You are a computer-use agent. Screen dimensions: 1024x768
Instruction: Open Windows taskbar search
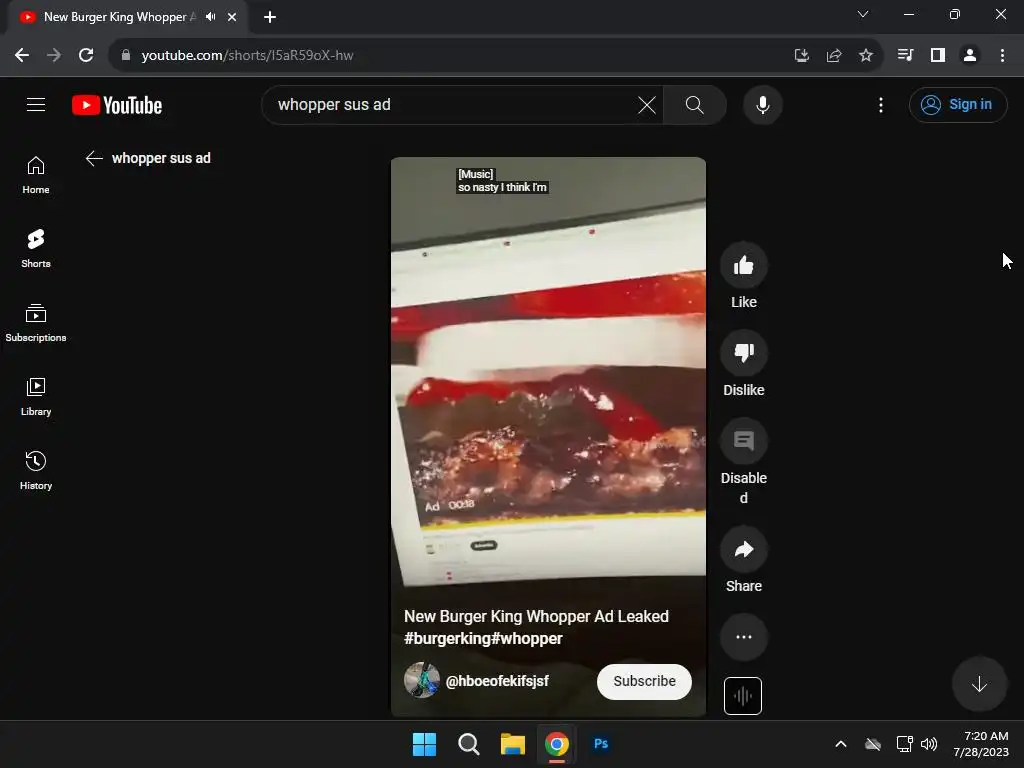pos(468,744)
